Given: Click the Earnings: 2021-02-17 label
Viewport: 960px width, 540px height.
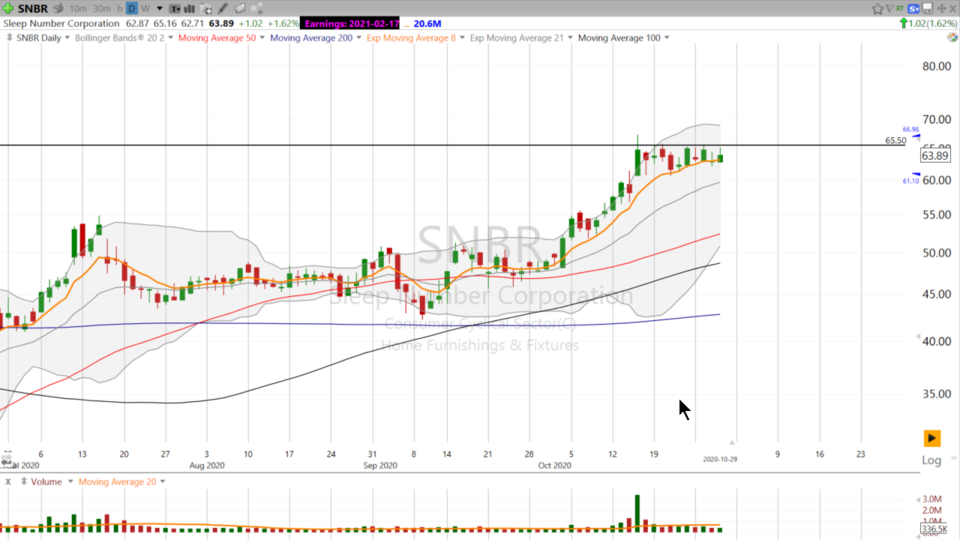Looking at the screenshot, I should coord(351,23).
